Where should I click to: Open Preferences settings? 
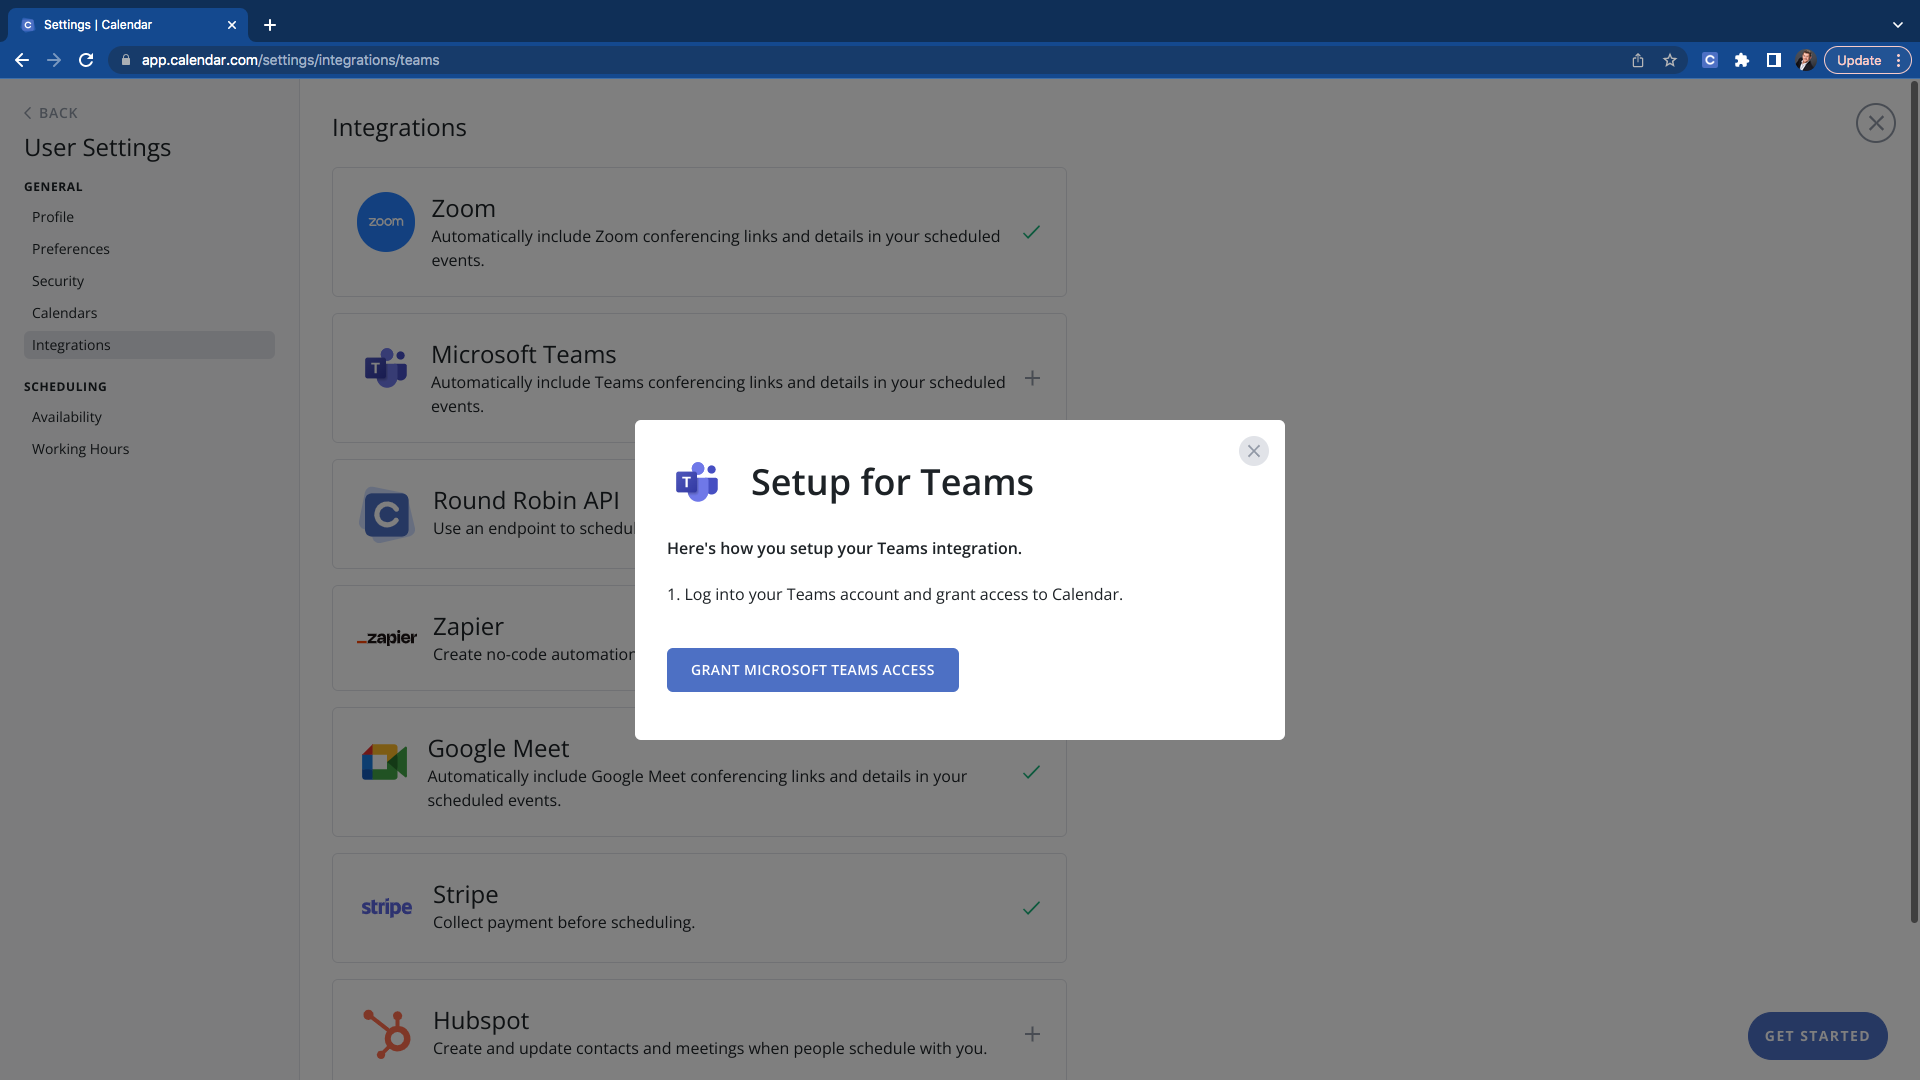point(71,249)
